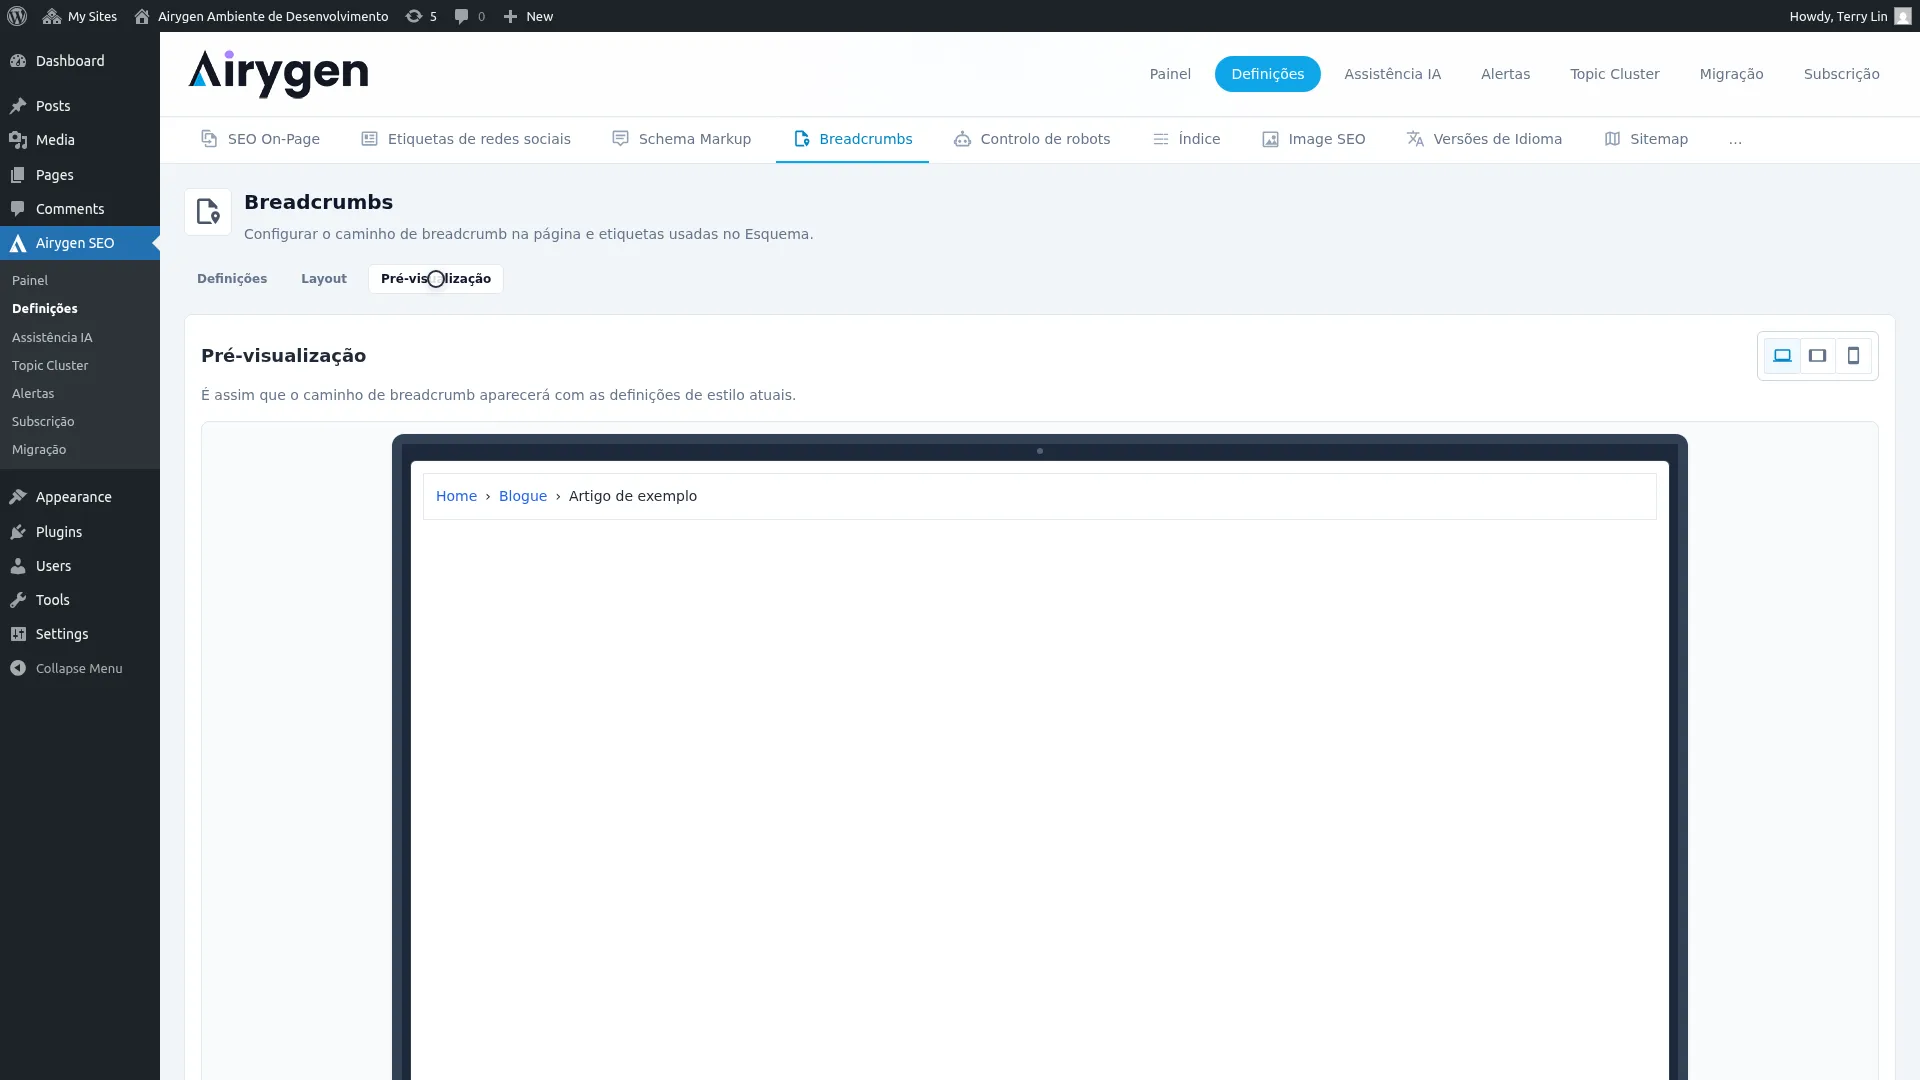Open Comments in the sidebar
Screen dimensions: 1920x1080
click(x=80, y=209)
